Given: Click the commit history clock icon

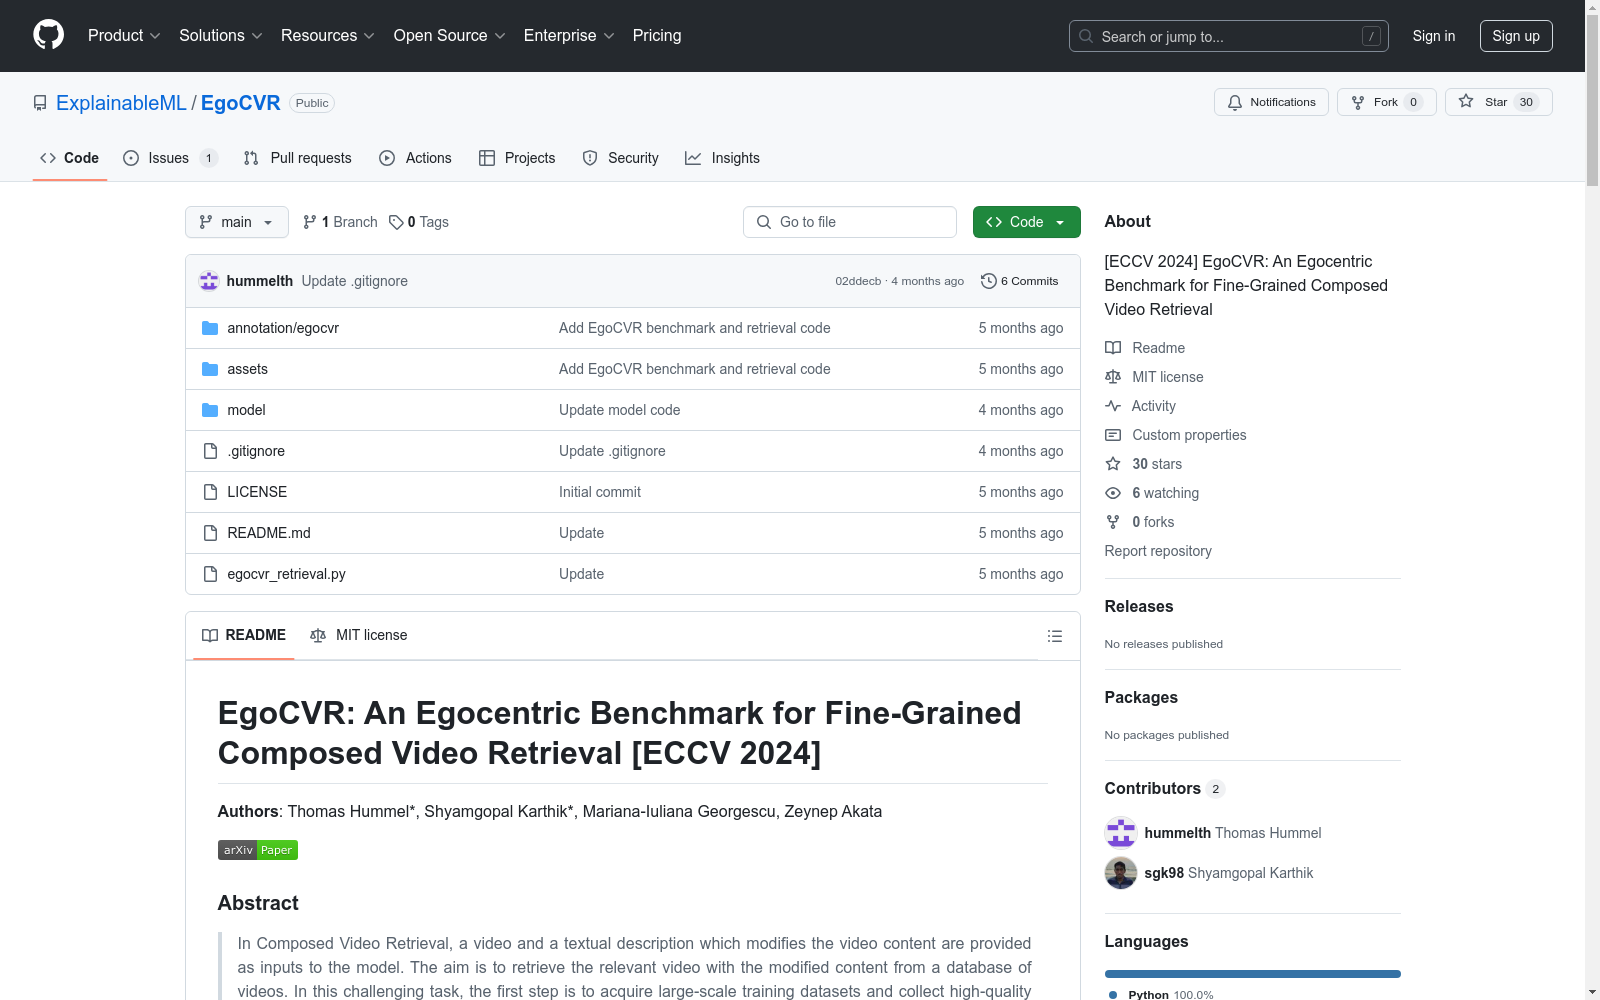Looking at the screenshot, I should [989, 281].
